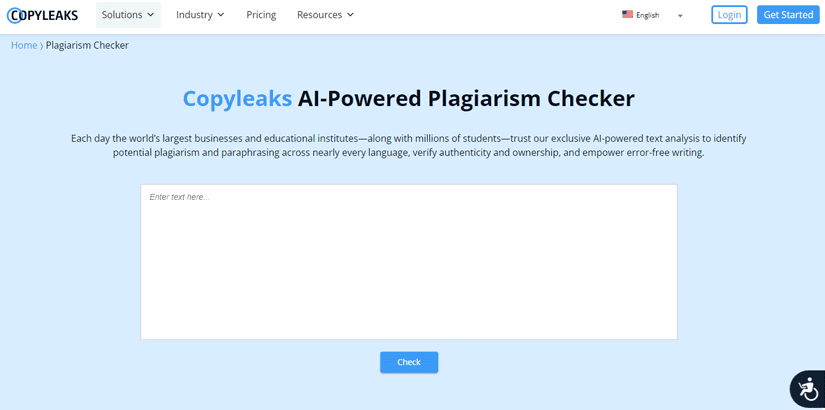The width and height of the screenshot is (825, 410).
Task: Open the accessibility options icon
Action: pyautogui.click(x=807, y=389)
